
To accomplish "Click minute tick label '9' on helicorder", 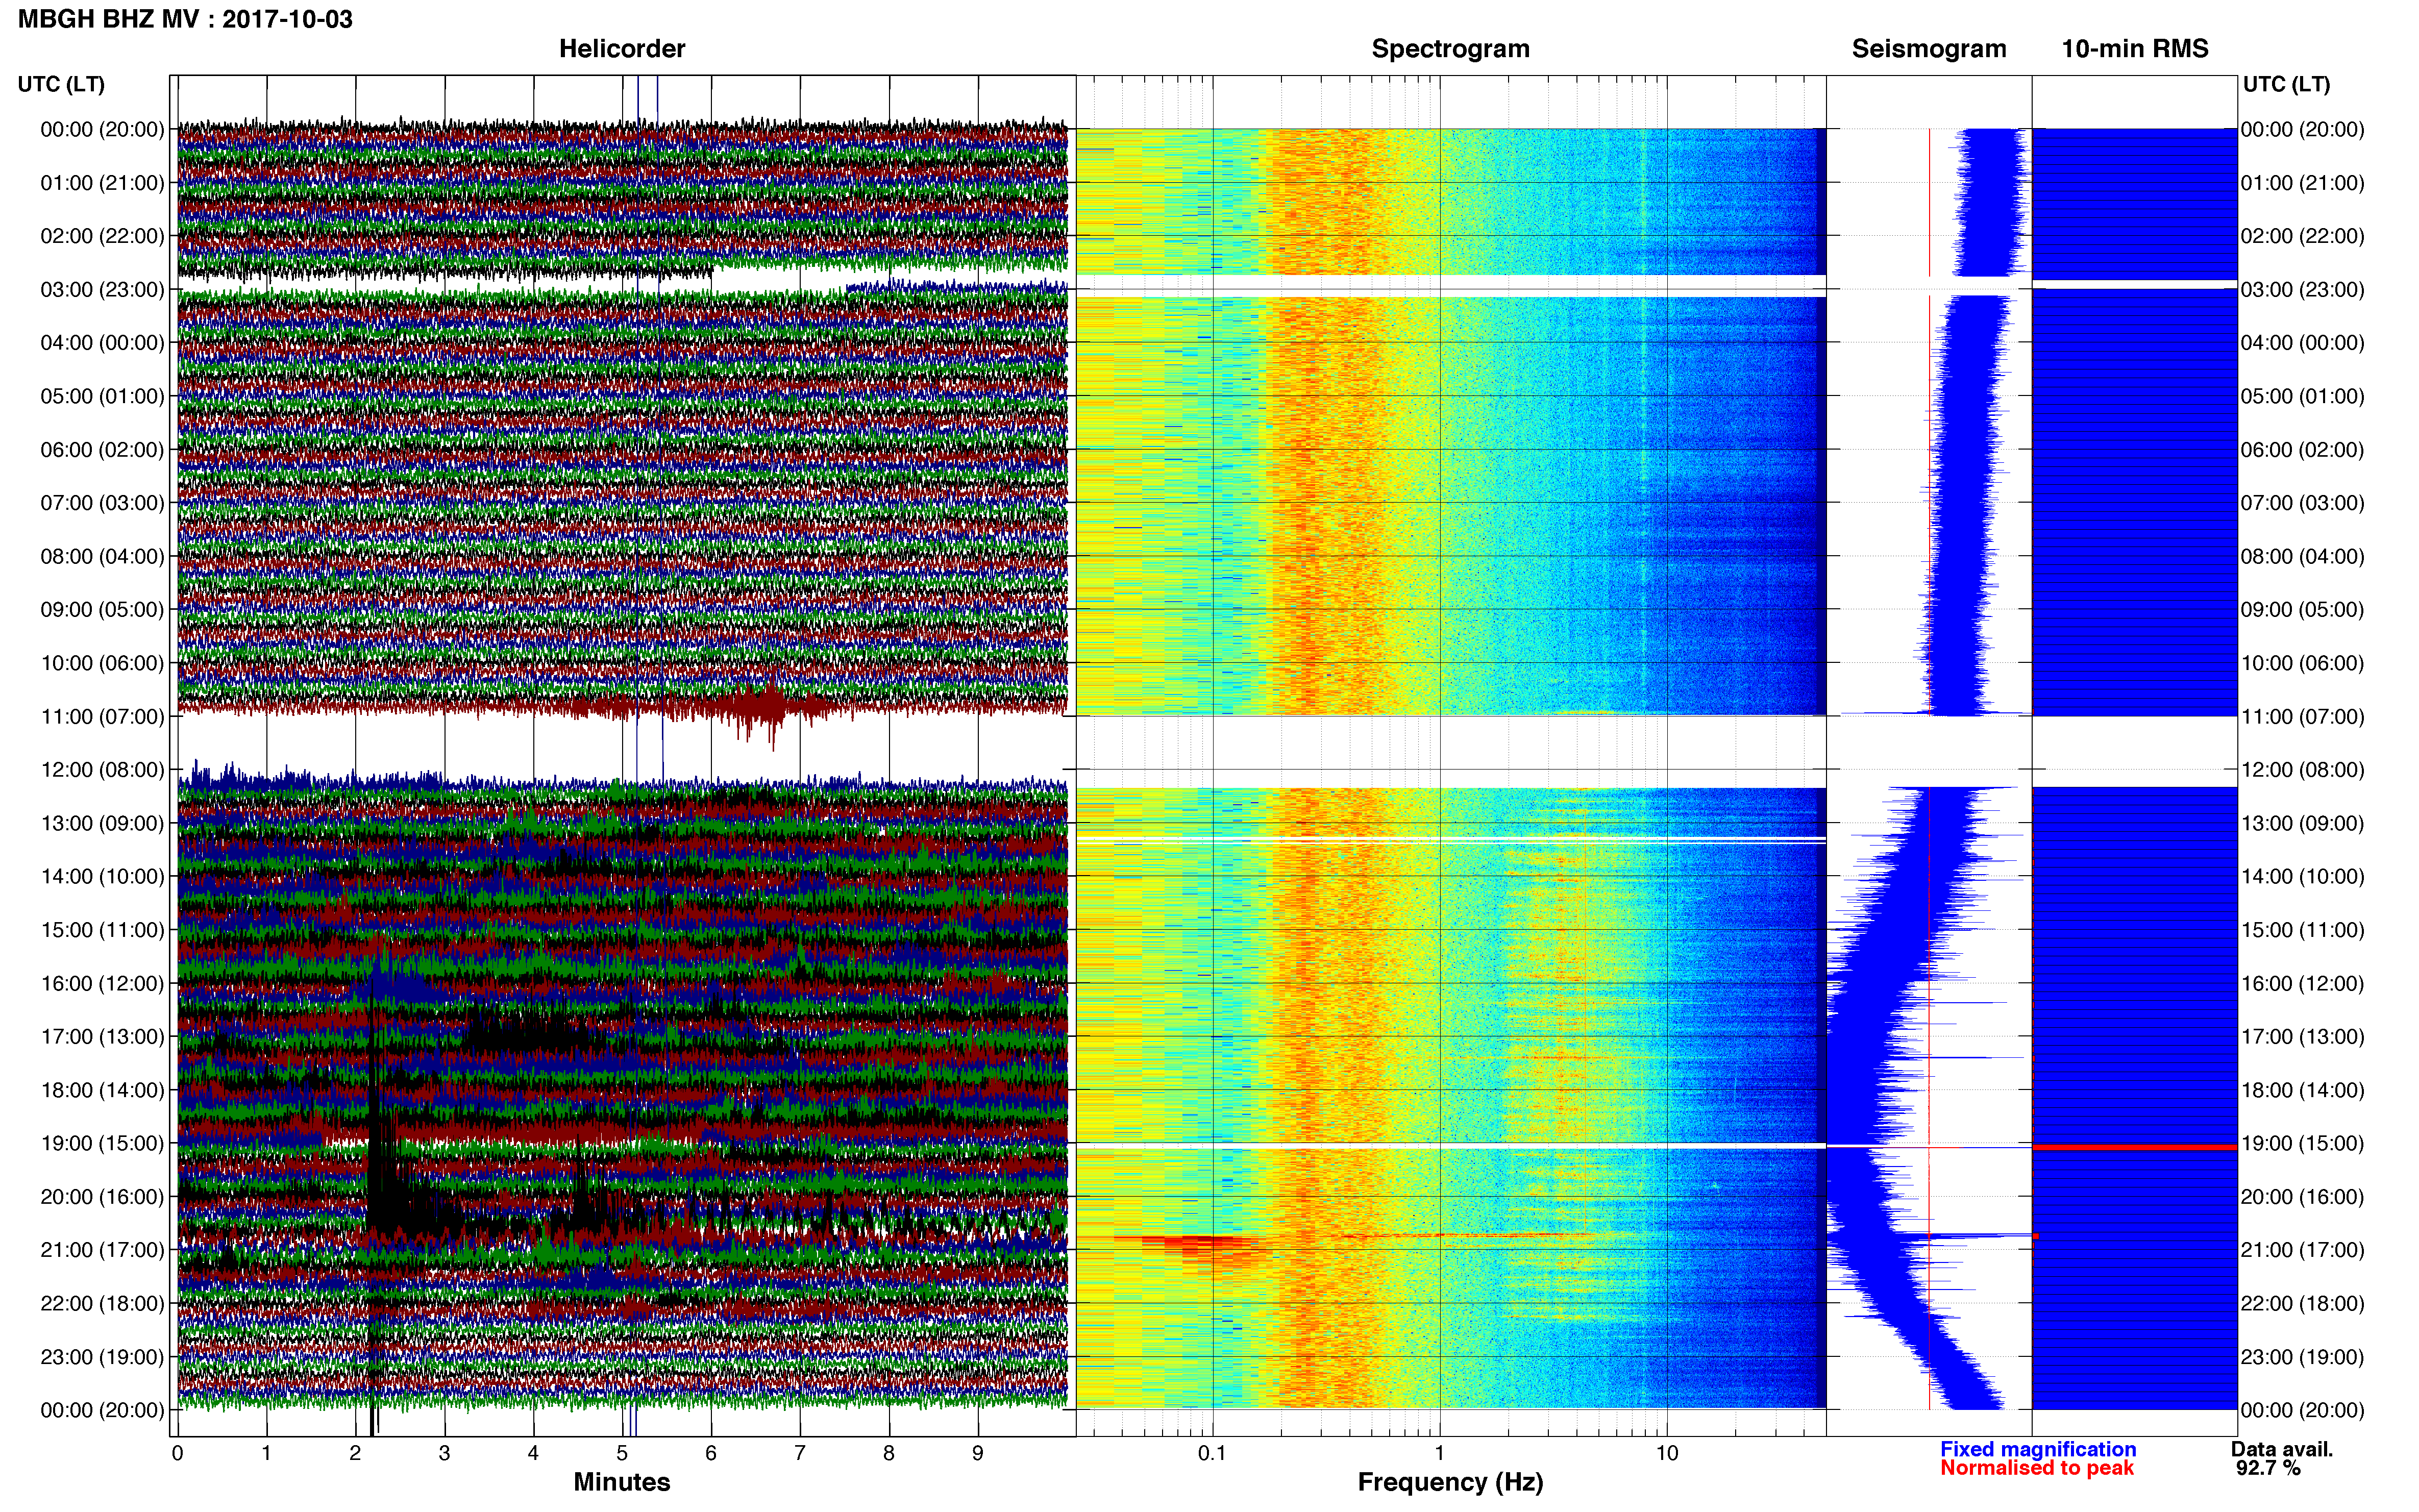I will pos(978,1454).
